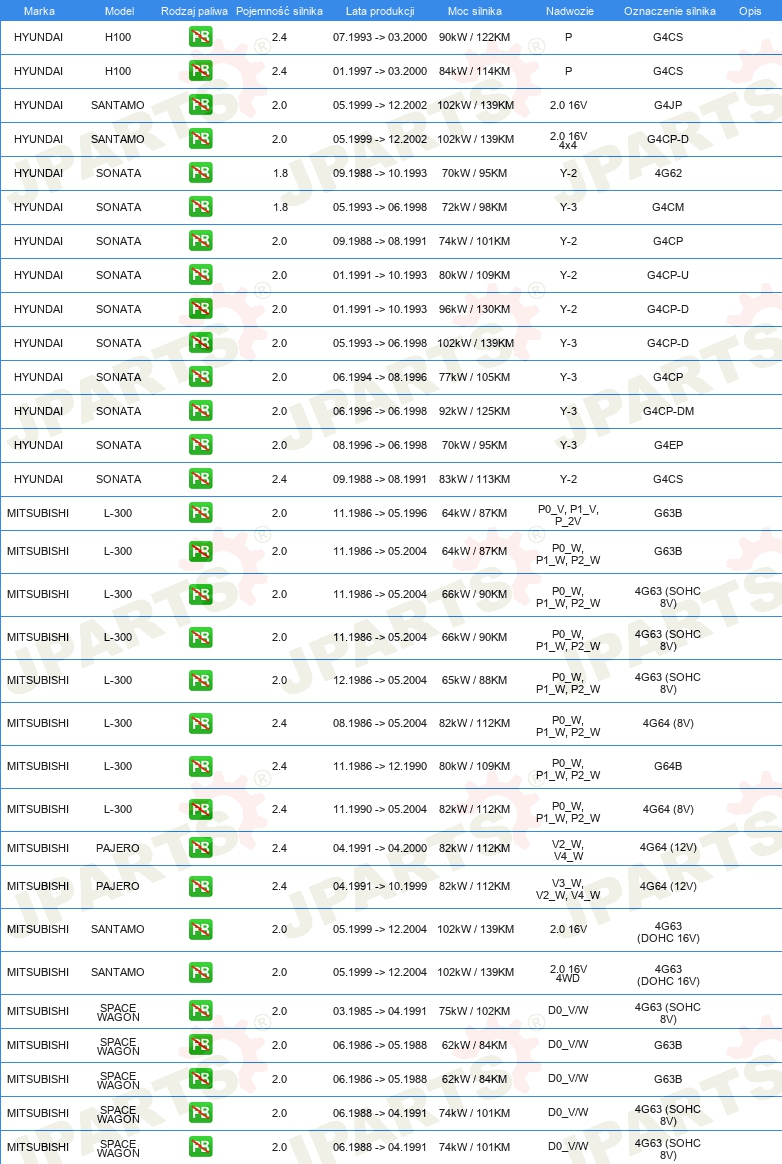Screen dimensions: 782x1164
Task: Click the Moc silnika column header
Action: [475, 11]
